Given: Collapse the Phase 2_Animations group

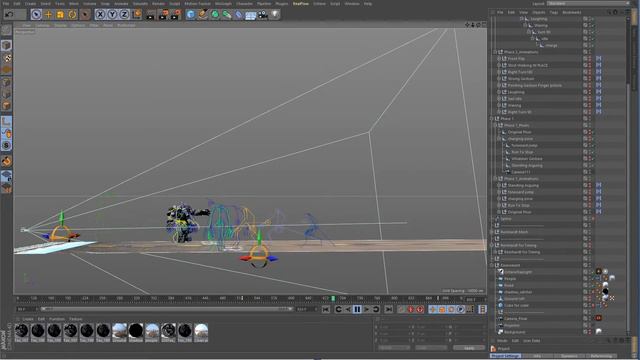Looking at the screenshot, I should tap(496, 52).
